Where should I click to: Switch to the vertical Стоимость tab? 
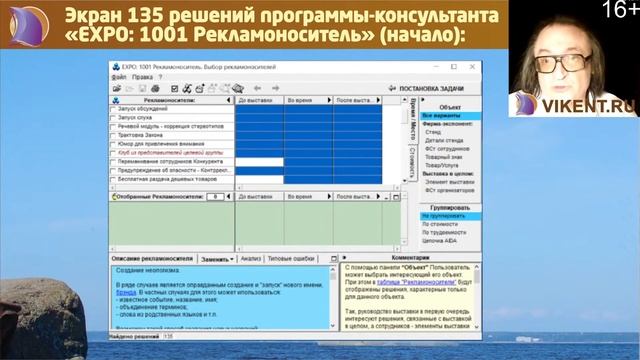[412, 162]
